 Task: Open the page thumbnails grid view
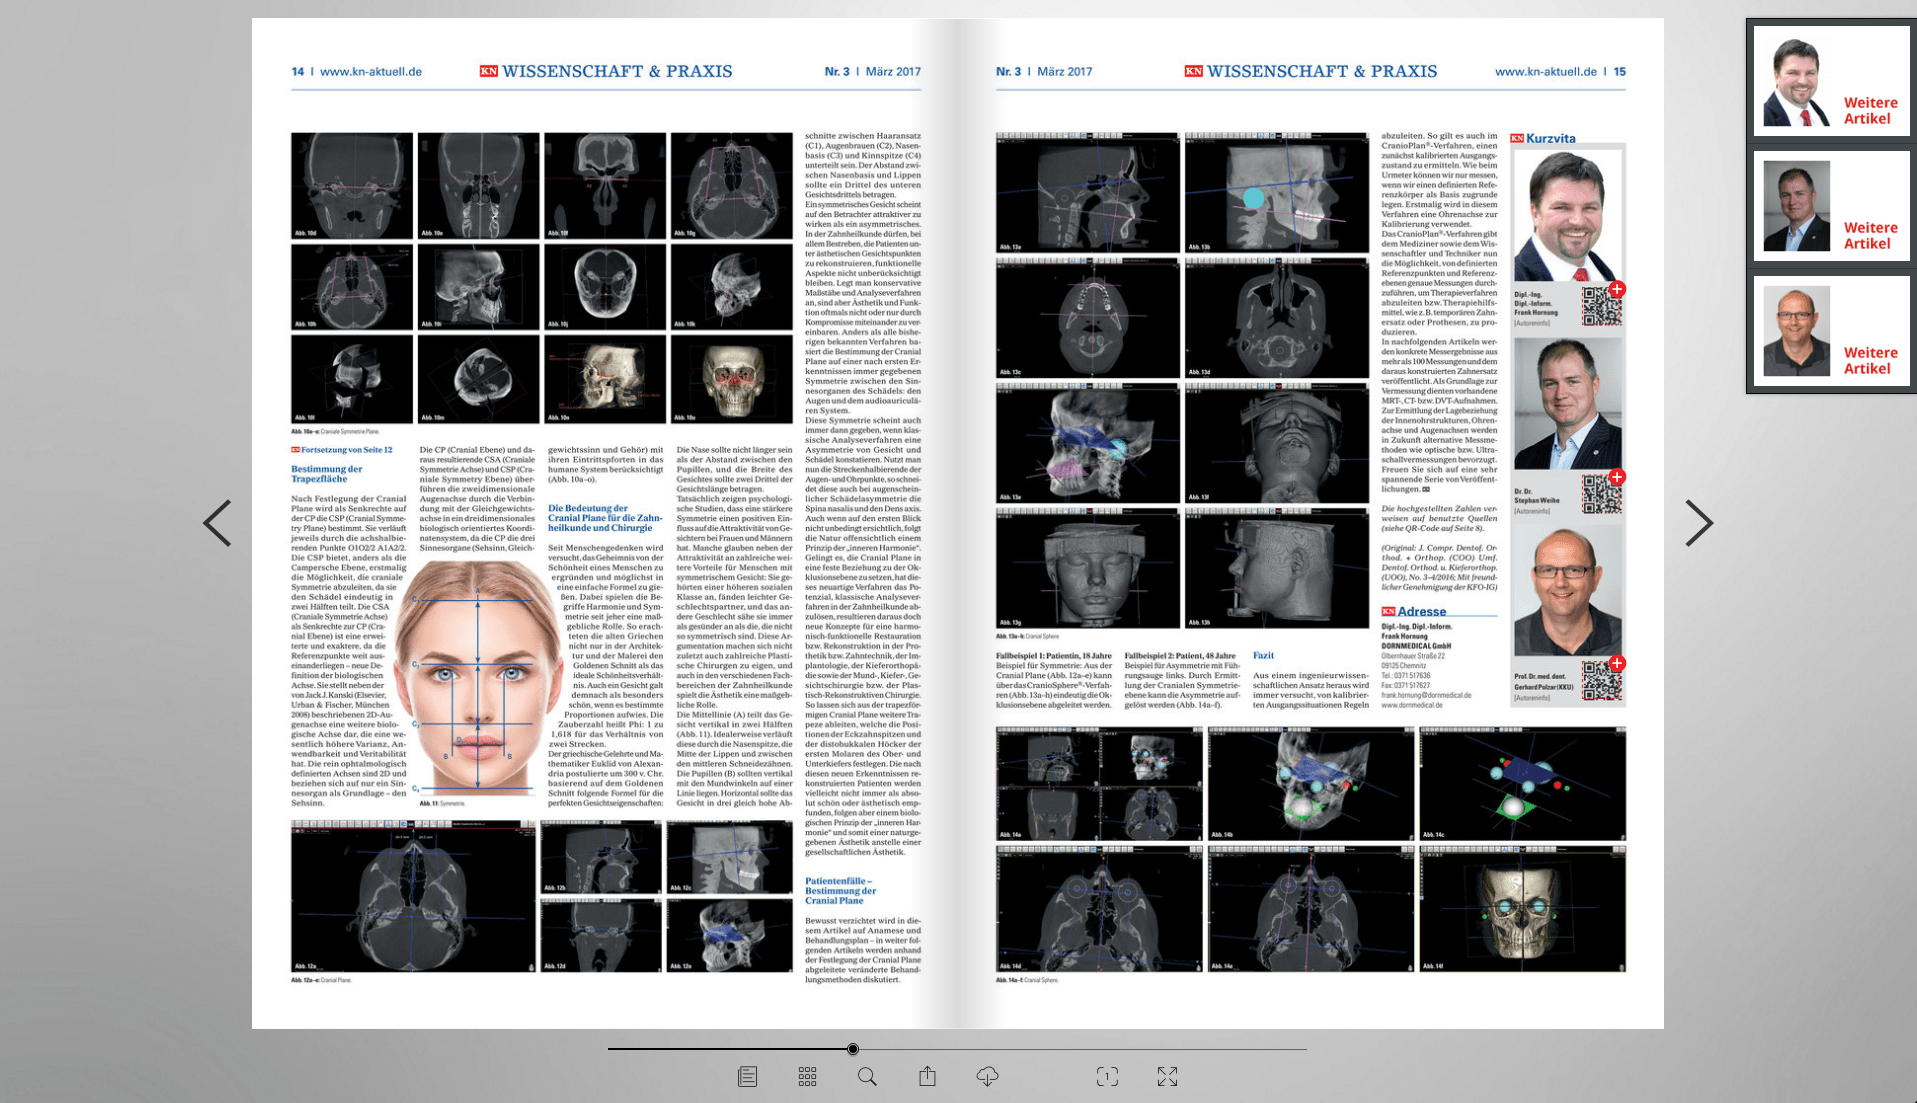click(x=807, y=1076)
